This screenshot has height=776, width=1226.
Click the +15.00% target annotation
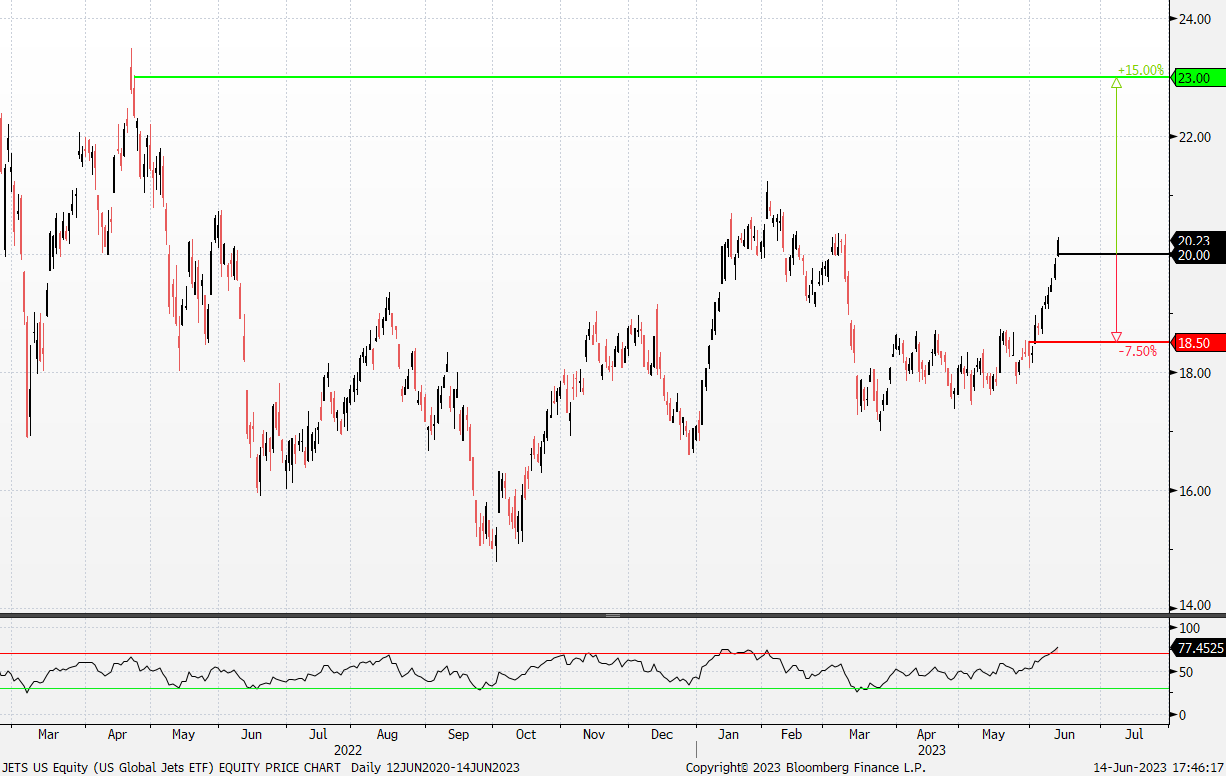coord(1141,71)
